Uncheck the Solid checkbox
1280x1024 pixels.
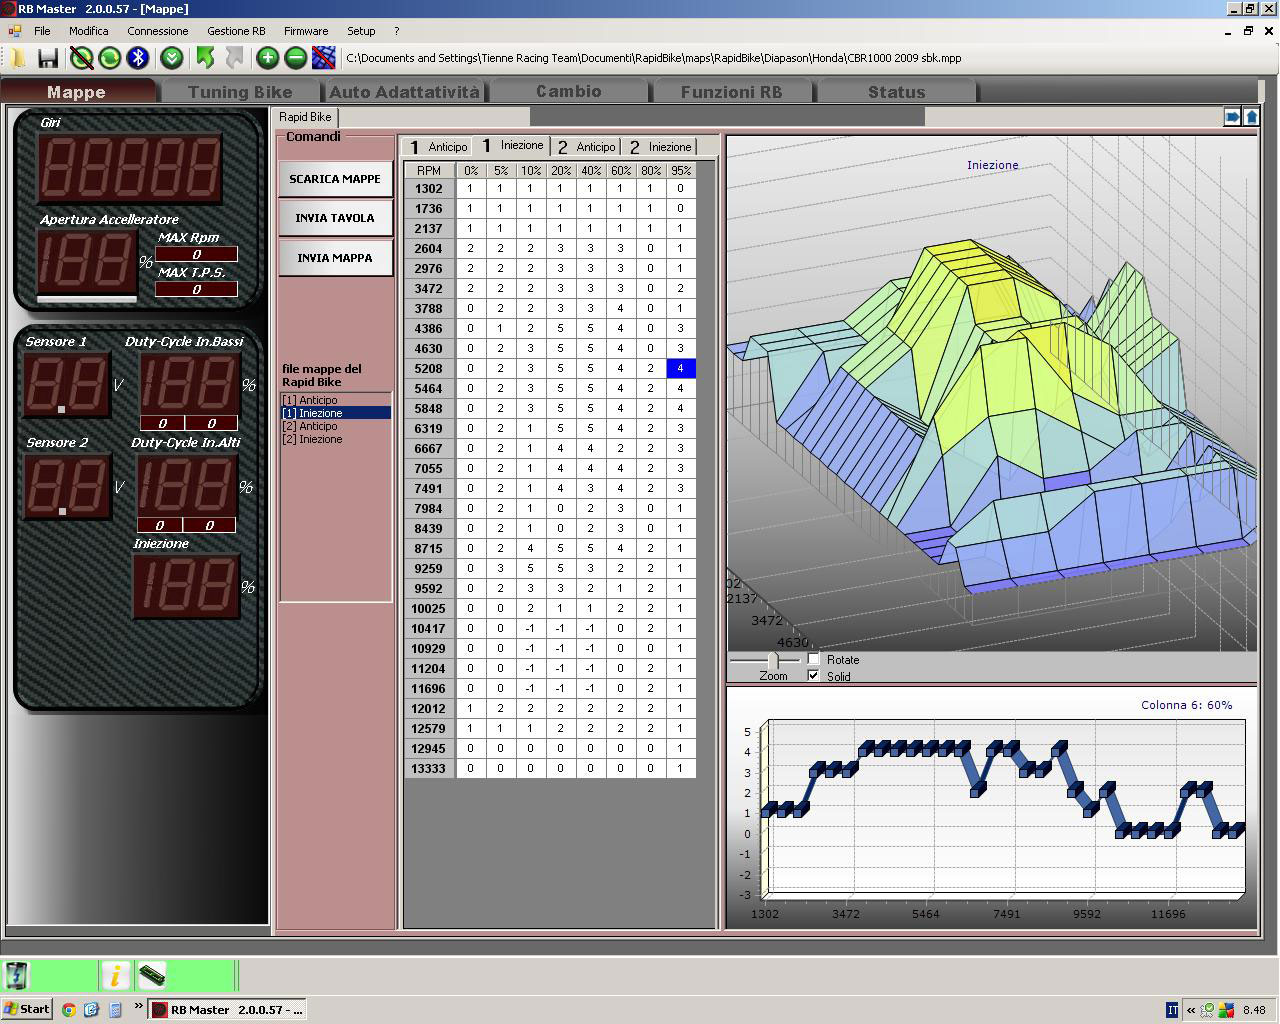point(814,676)
